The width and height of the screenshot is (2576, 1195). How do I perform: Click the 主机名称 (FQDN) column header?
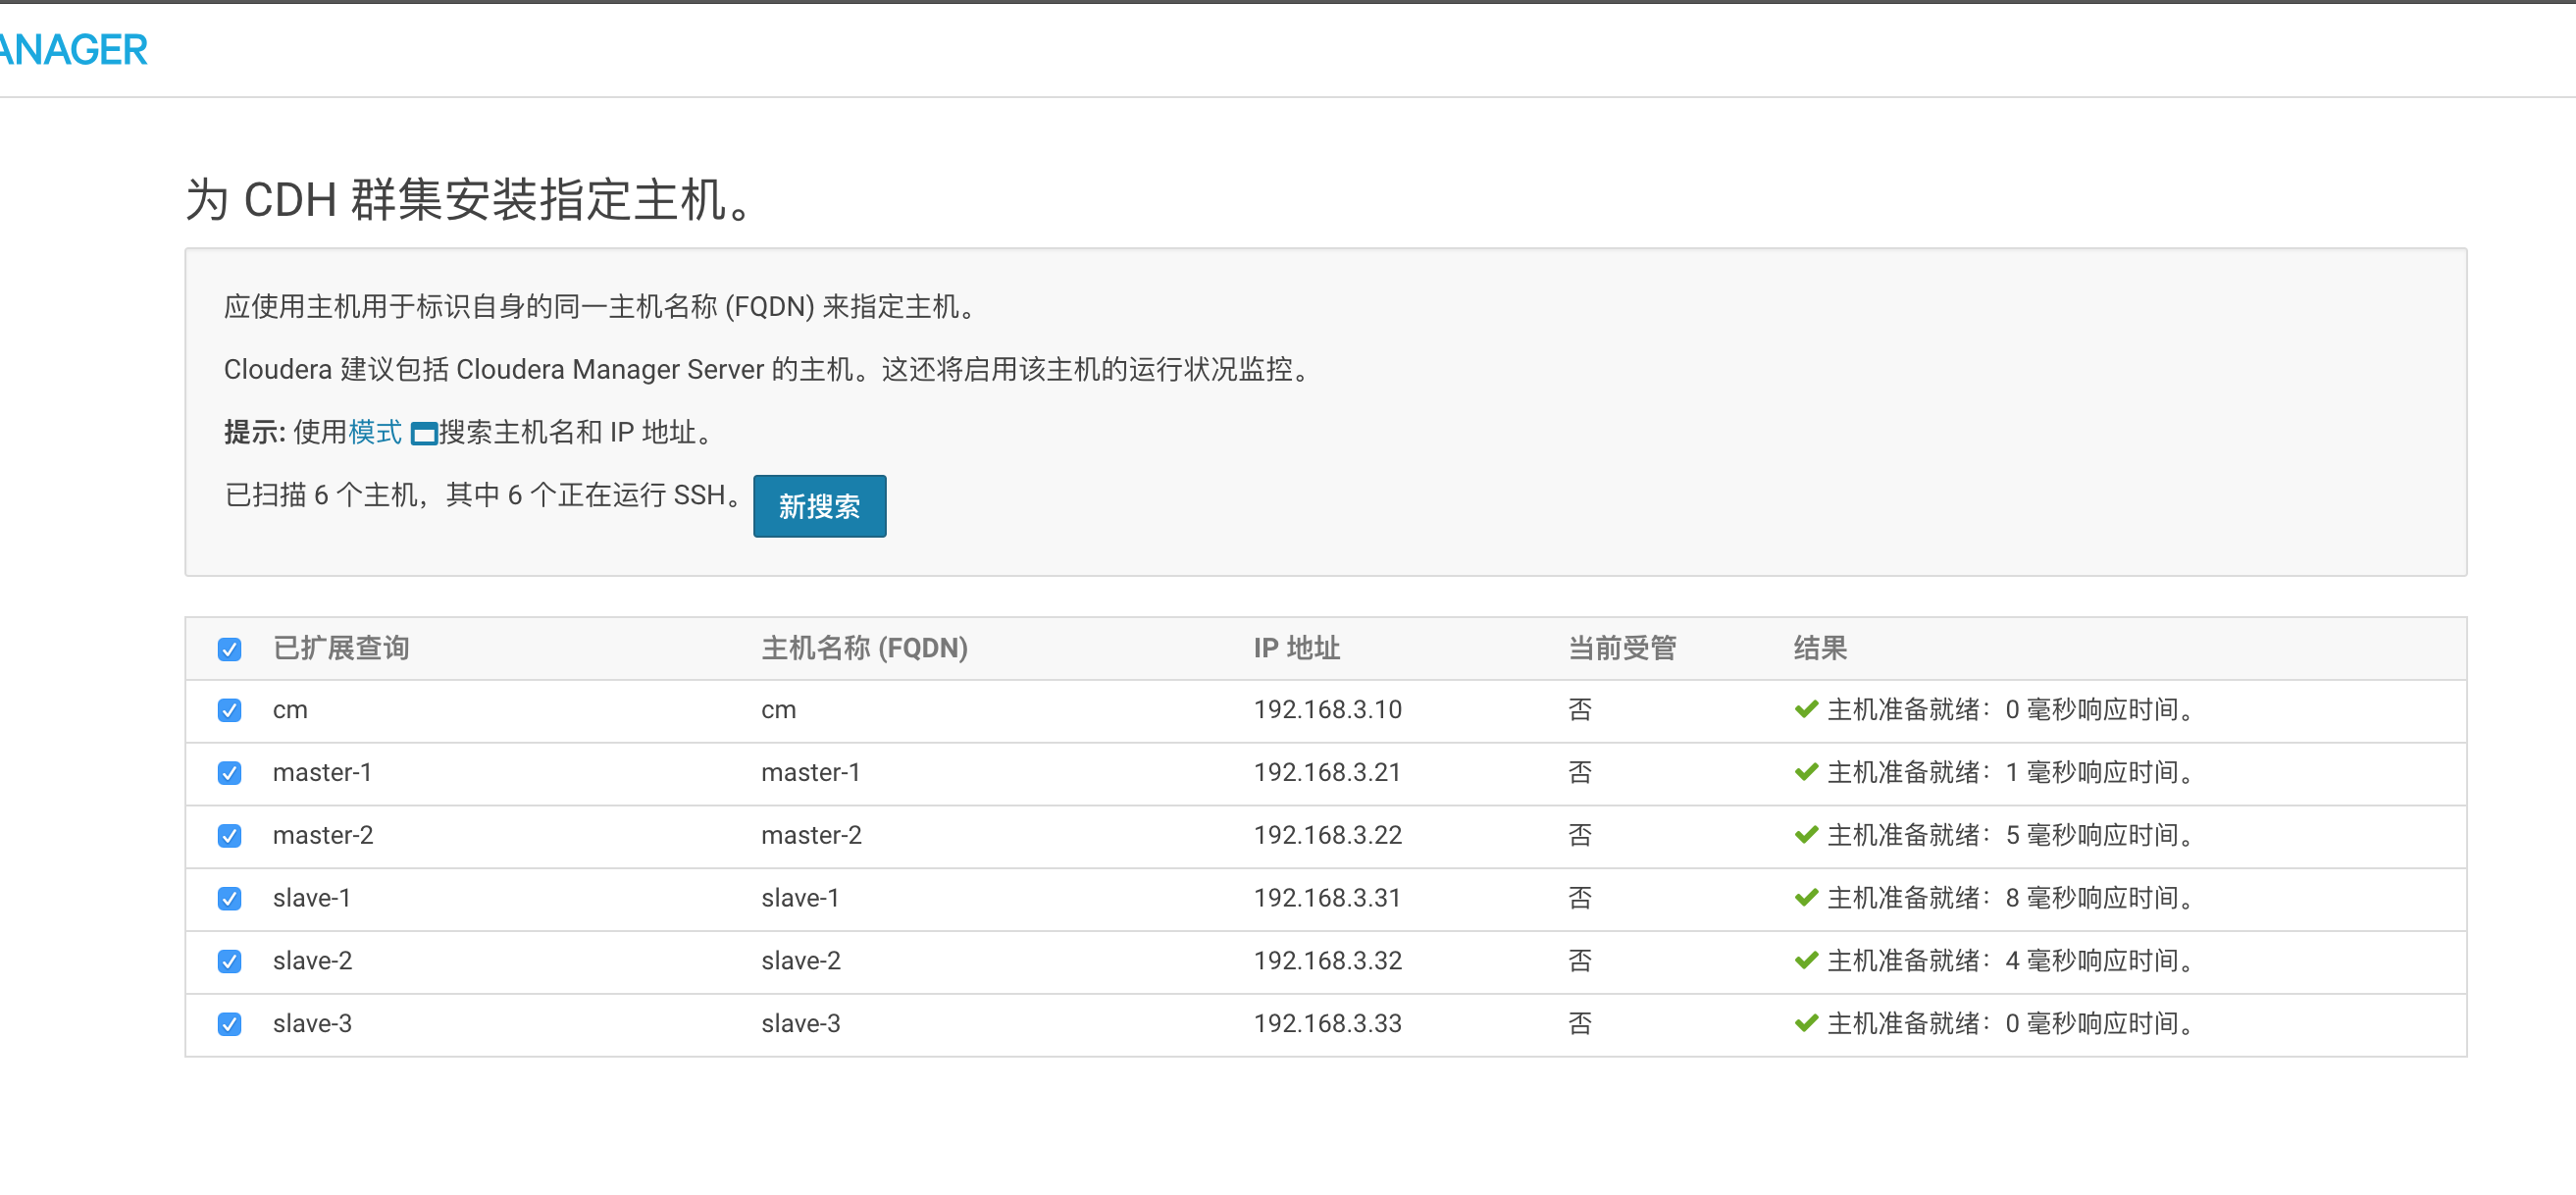coord(864,648)
